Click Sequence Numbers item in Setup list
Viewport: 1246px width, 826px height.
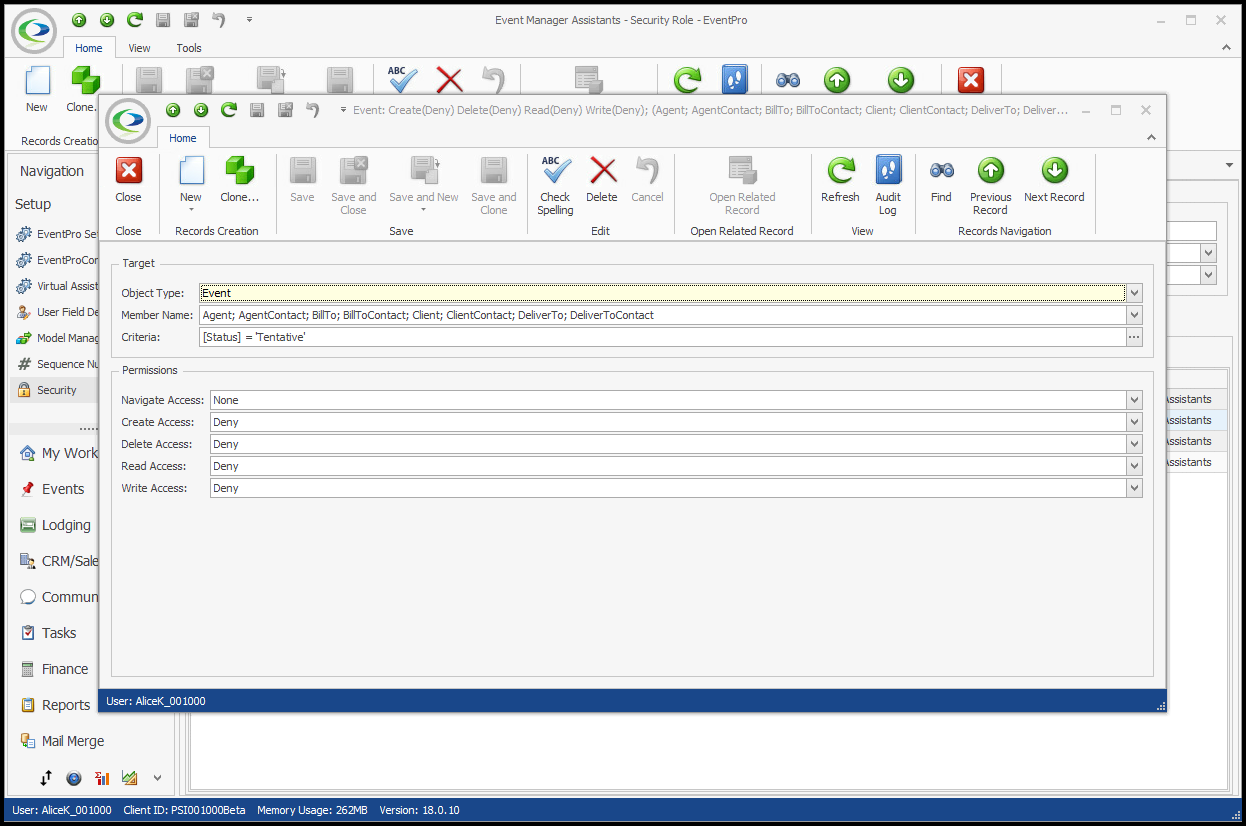click(x=57, y=364)
